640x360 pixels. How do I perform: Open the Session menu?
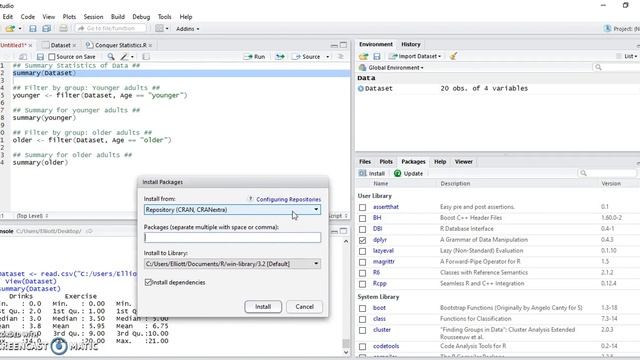click(x=93, y=17)
